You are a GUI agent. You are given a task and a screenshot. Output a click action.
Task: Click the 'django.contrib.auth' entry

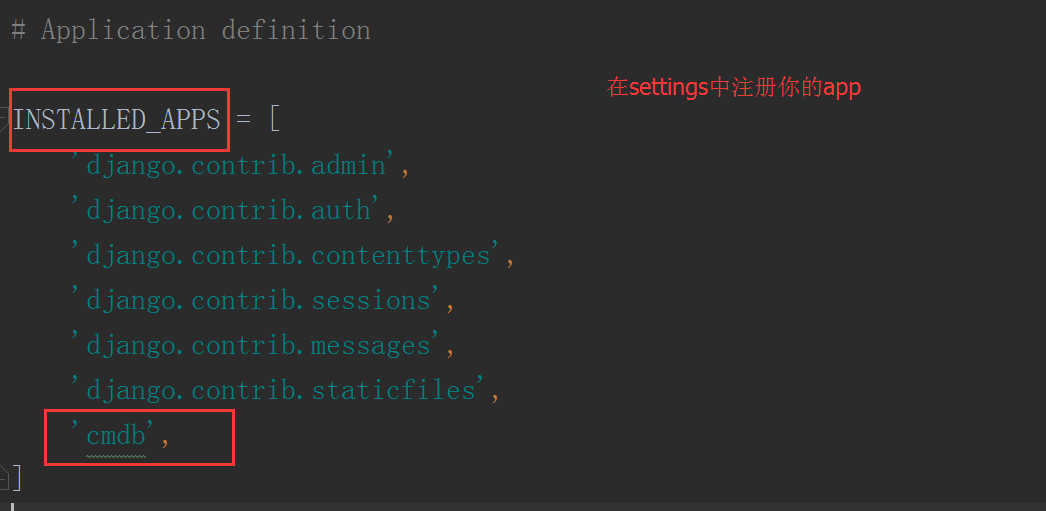(227, 210)
